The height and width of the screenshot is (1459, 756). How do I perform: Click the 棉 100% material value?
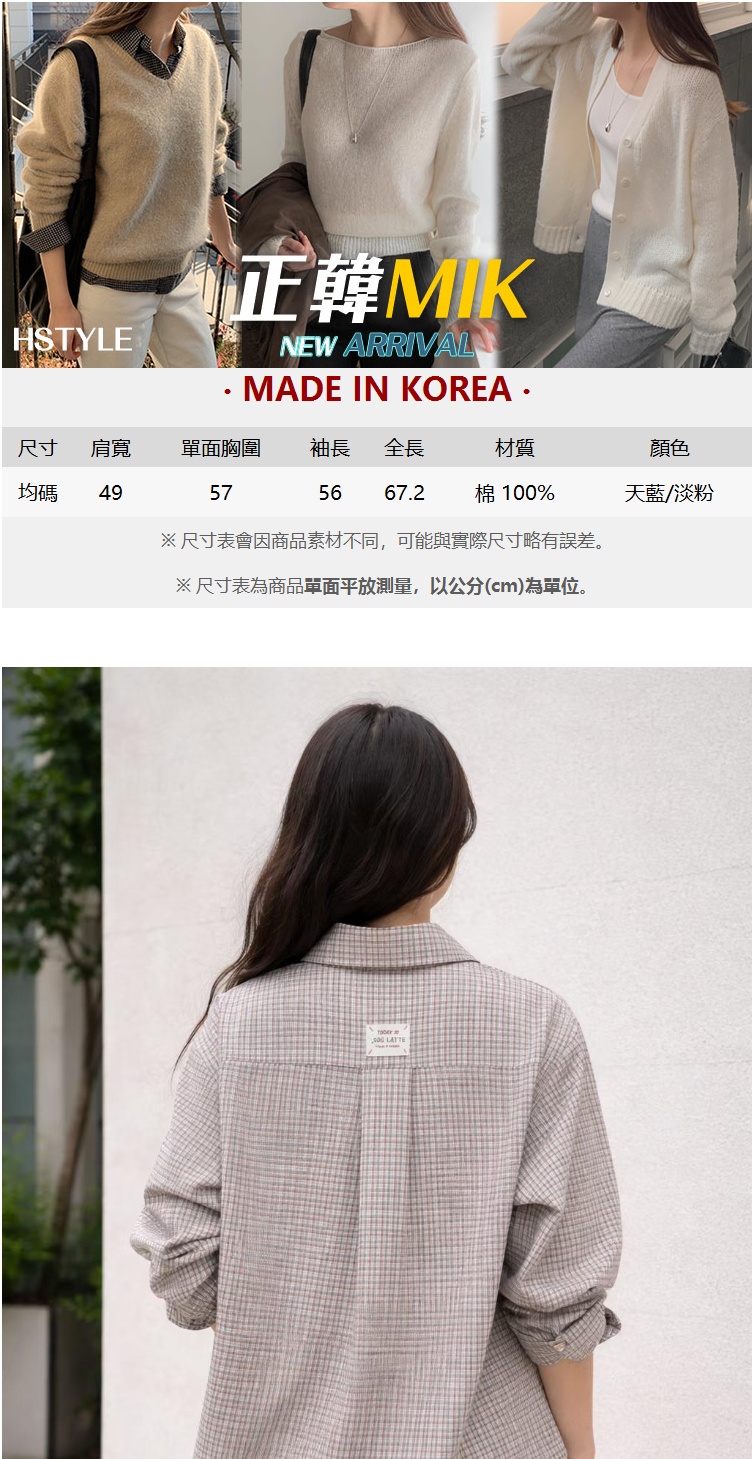click(515, 492)
